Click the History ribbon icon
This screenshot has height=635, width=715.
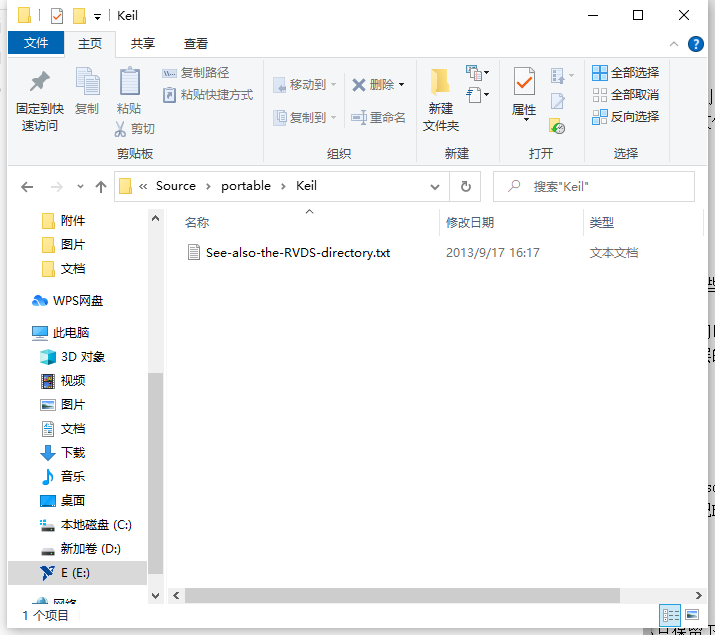point(557,126)
